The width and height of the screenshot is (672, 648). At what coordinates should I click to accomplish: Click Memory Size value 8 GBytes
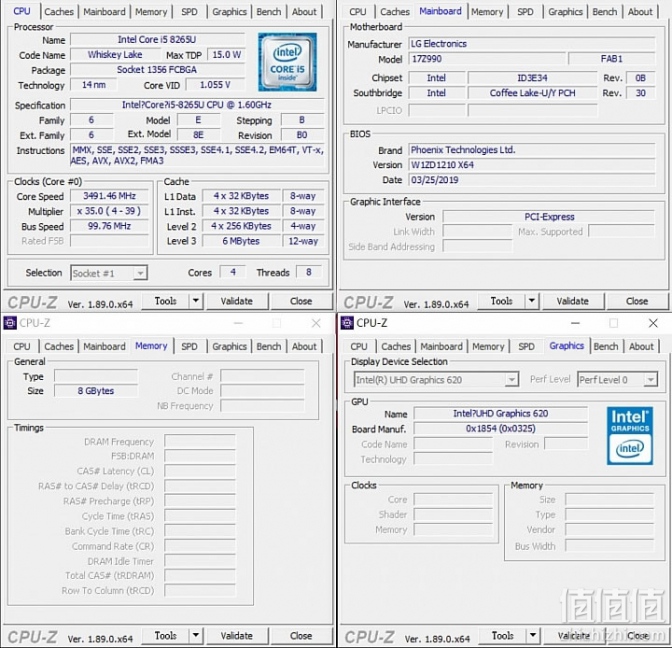[96, 390]
